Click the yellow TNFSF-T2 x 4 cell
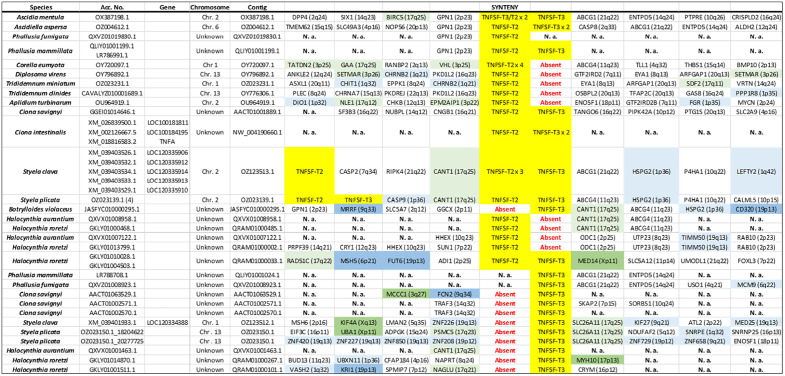 coord(505,65)
